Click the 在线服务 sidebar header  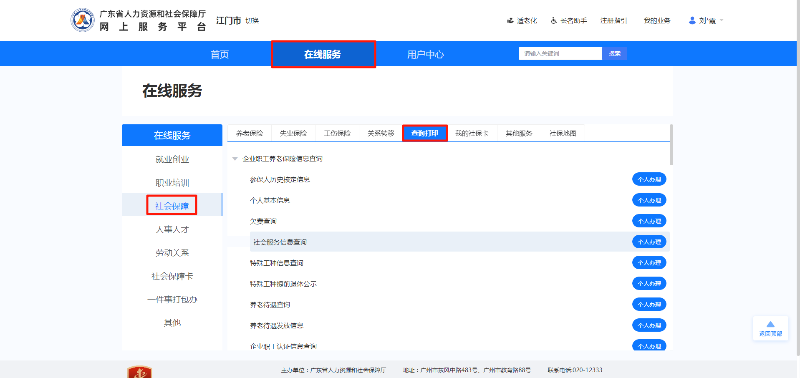pos(172,135)
